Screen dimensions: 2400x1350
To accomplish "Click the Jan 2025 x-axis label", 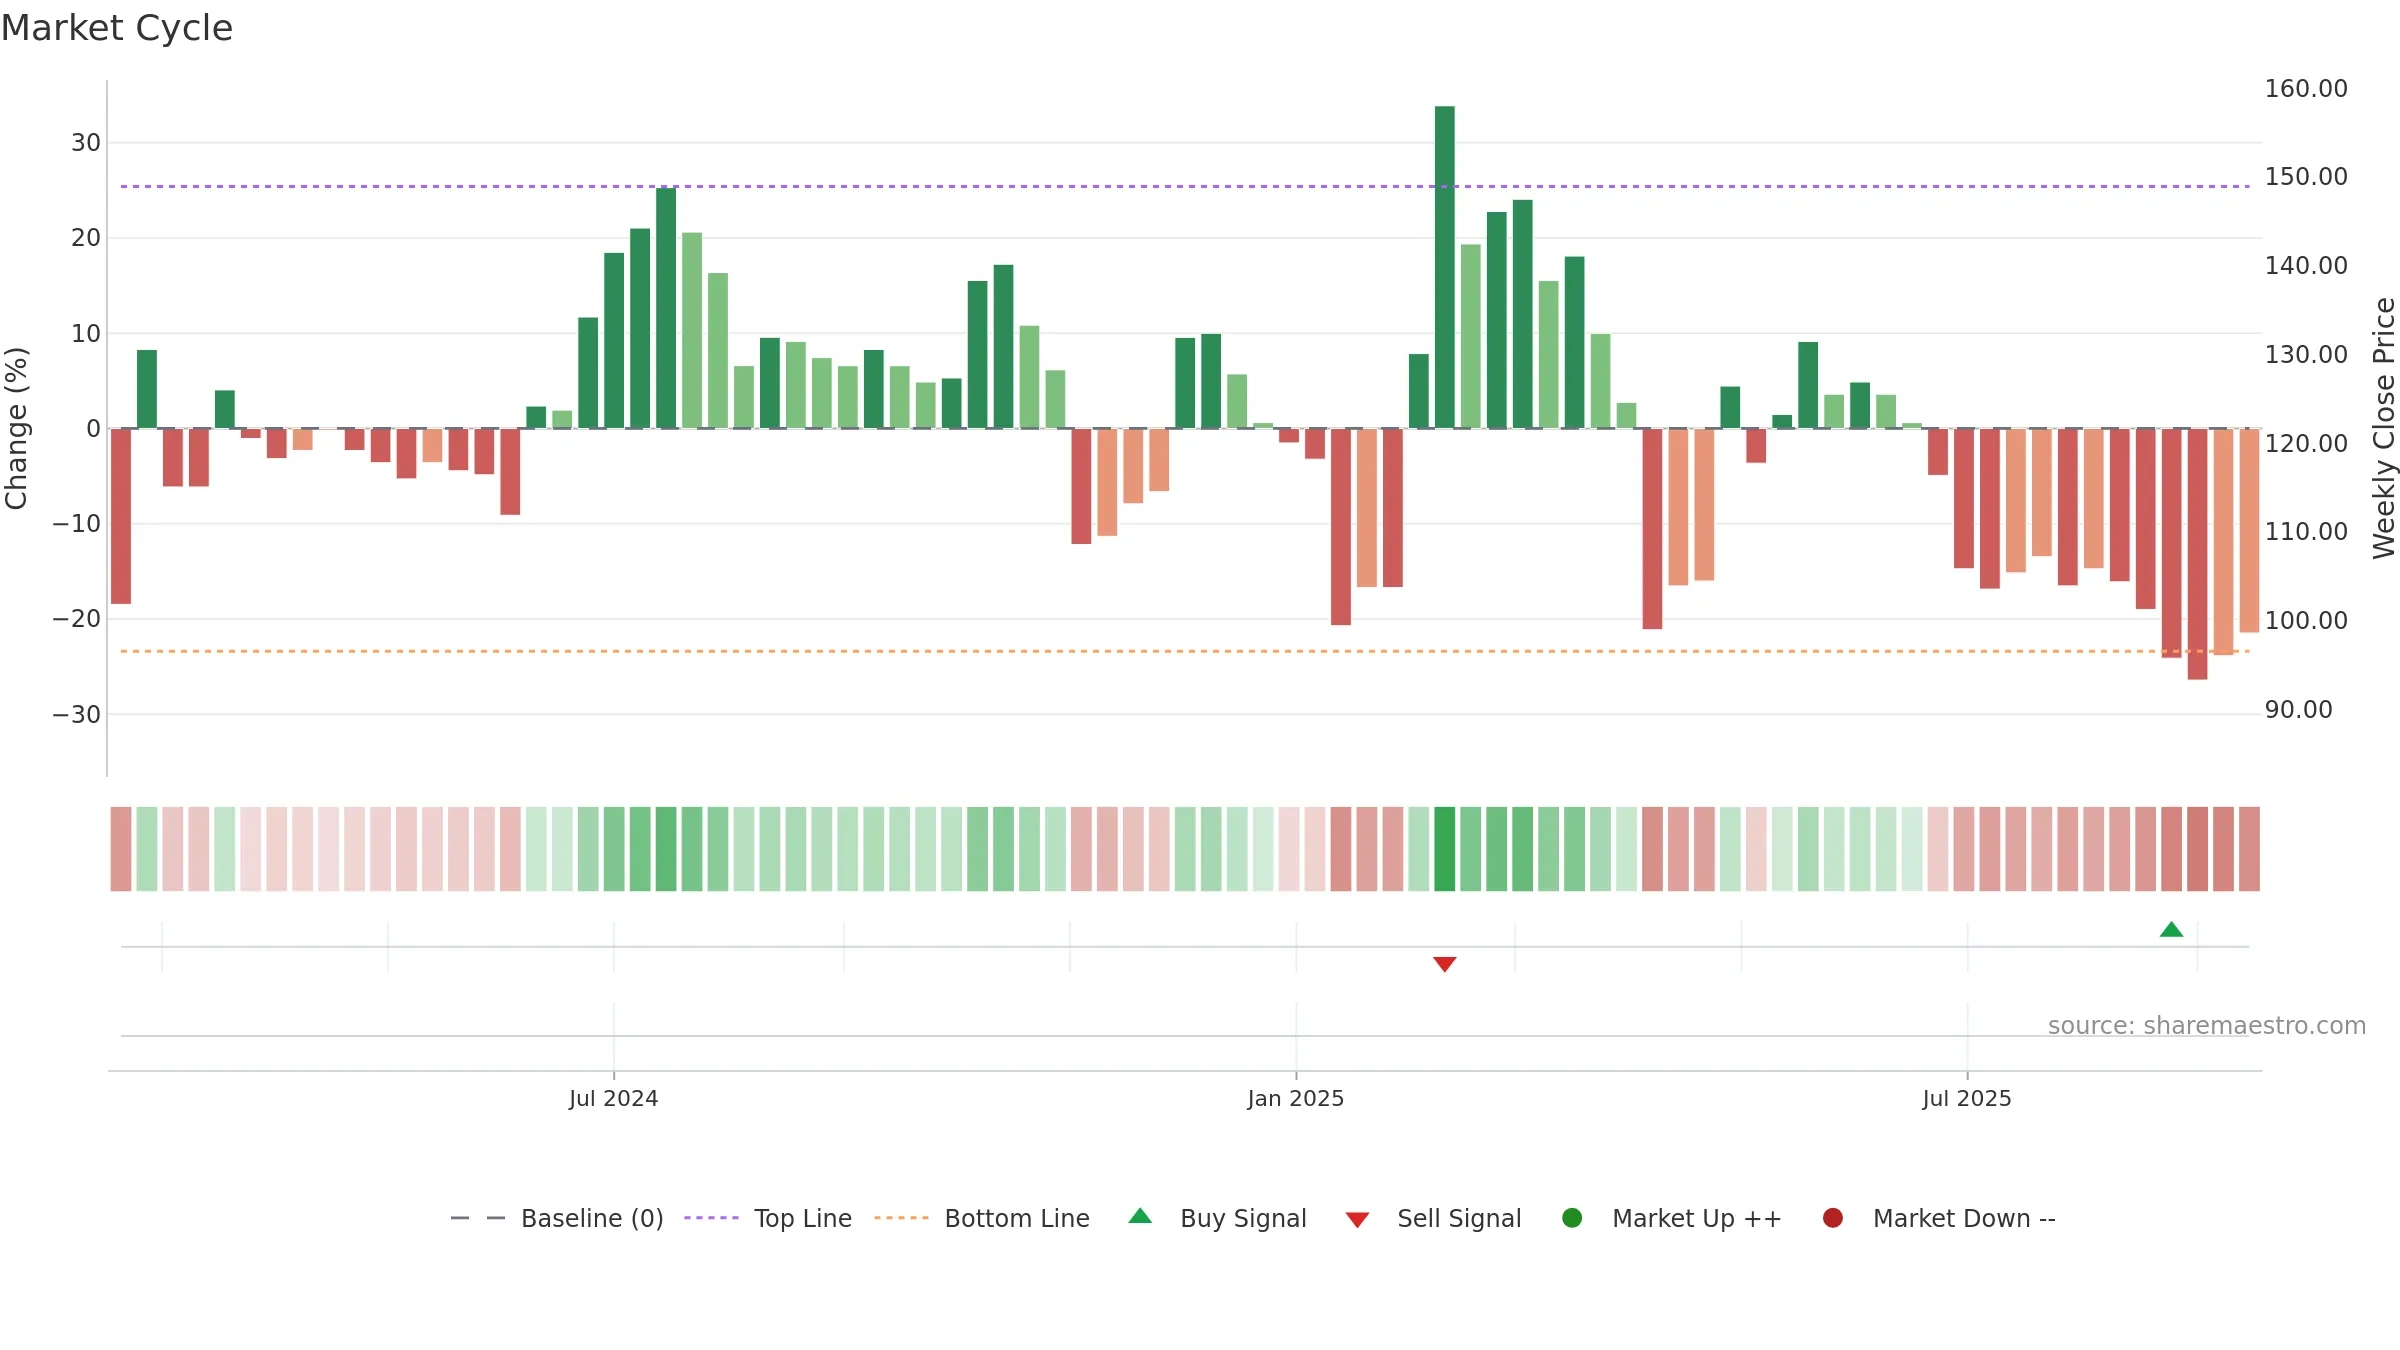I will click(1295, 1099).
